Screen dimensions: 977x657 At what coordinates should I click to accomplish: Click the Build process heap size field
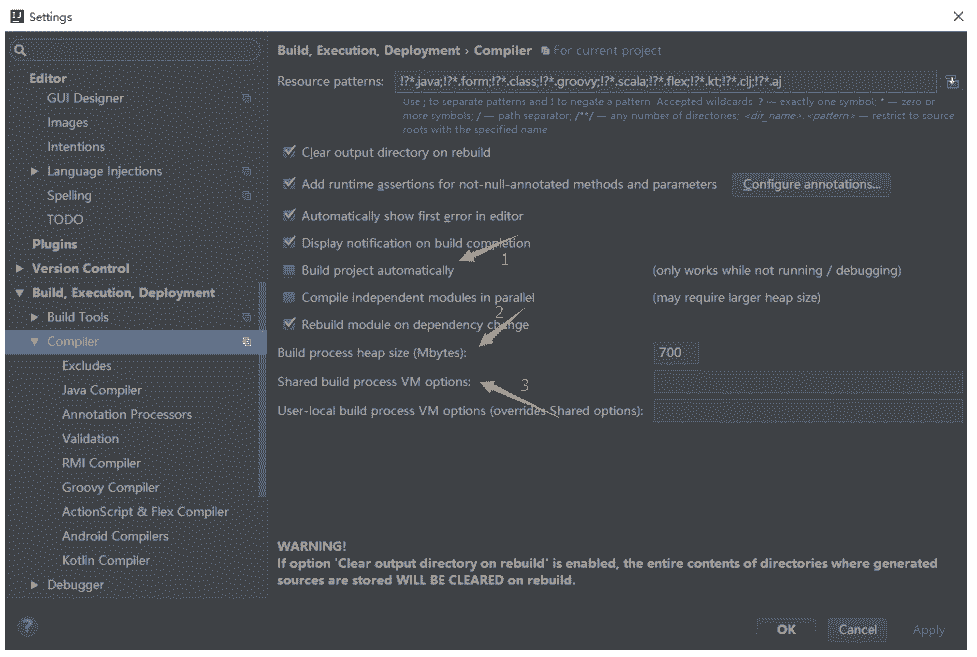(x=676, y=353)
